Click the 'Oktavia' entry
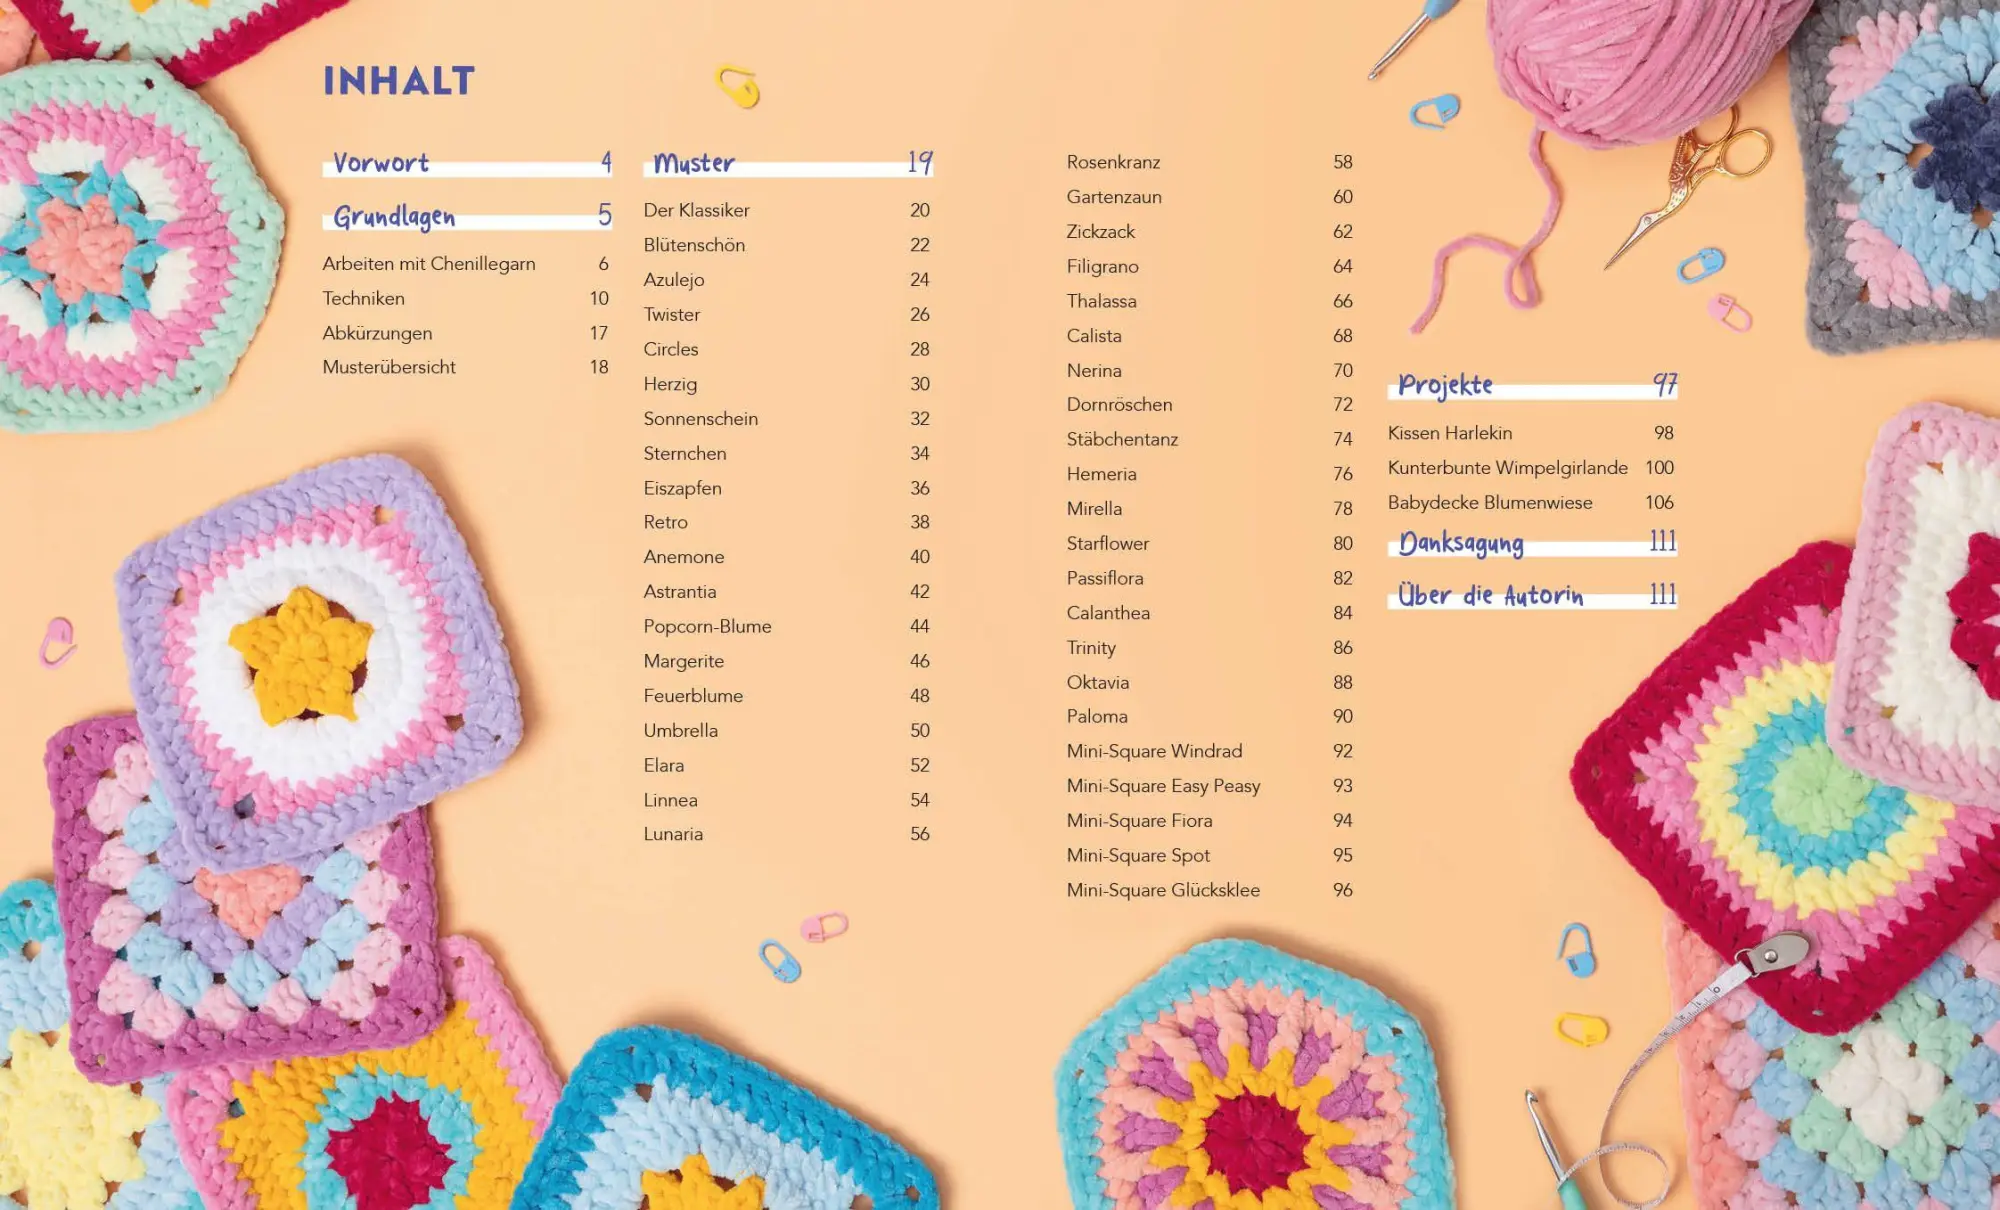Screen dimensions: 2000x1210 point(1098,682)
